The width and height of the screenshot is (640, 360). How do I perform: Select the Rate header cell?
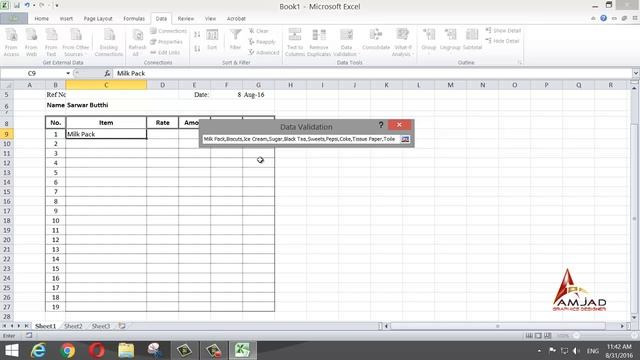coord(162,122)
